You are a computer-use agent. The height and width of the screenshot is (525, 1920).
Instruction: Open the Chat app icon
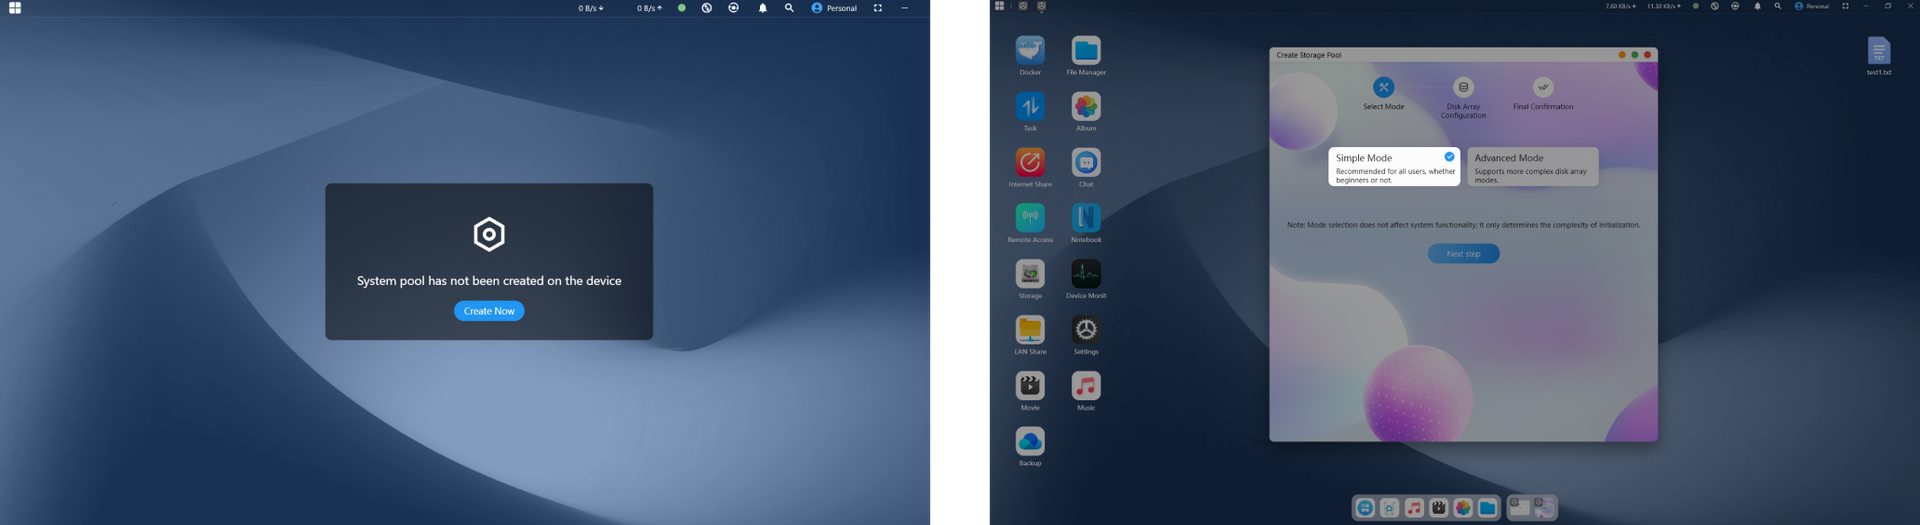[1086, 163]
